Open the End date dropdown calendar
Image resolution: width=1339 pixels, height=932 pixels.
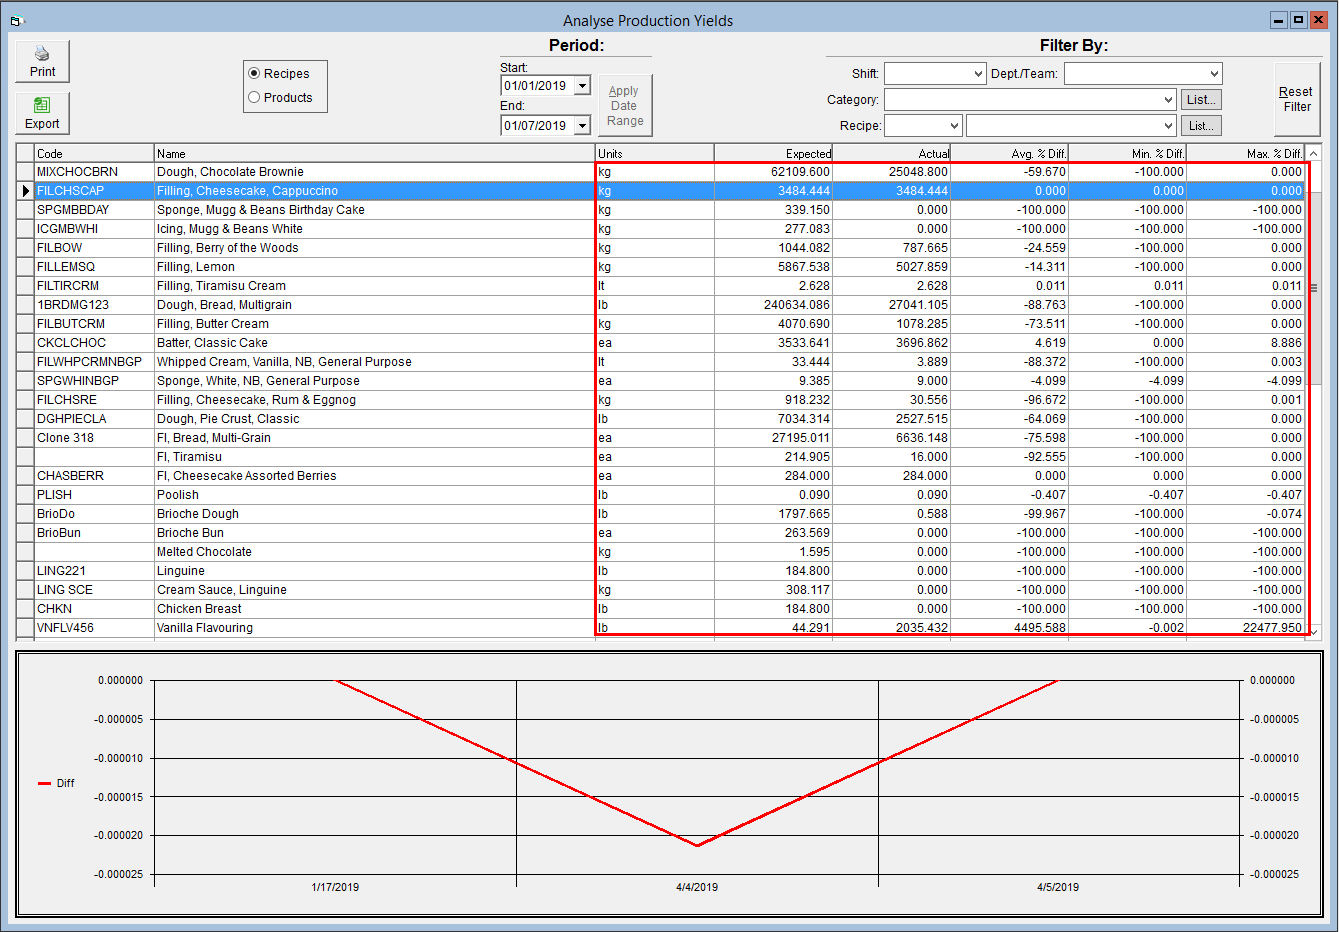pyautogui.click(x=582, y=126)
